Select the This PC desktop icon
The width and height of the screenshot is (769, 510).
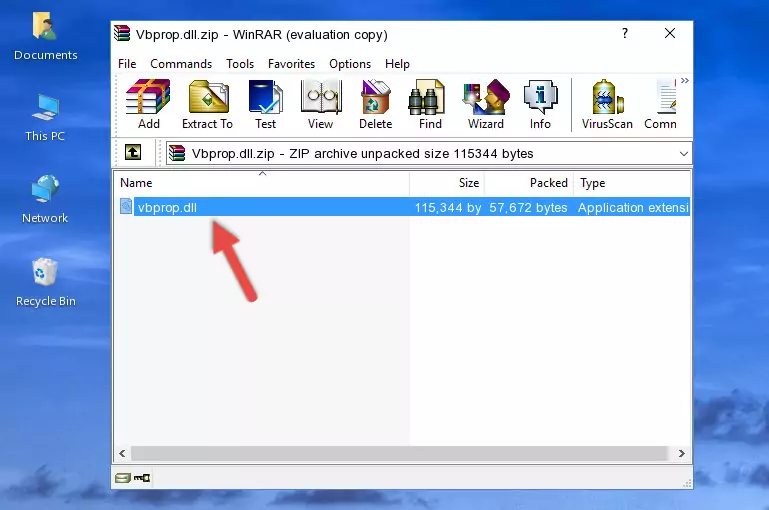45,118
